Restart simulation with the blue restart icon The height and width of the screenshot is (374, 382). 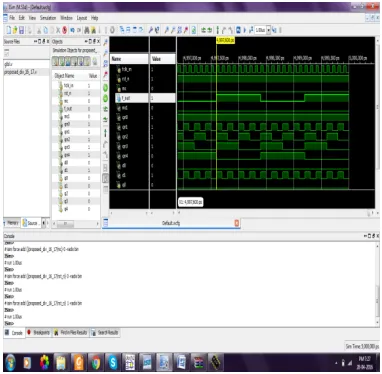(238, 30)
